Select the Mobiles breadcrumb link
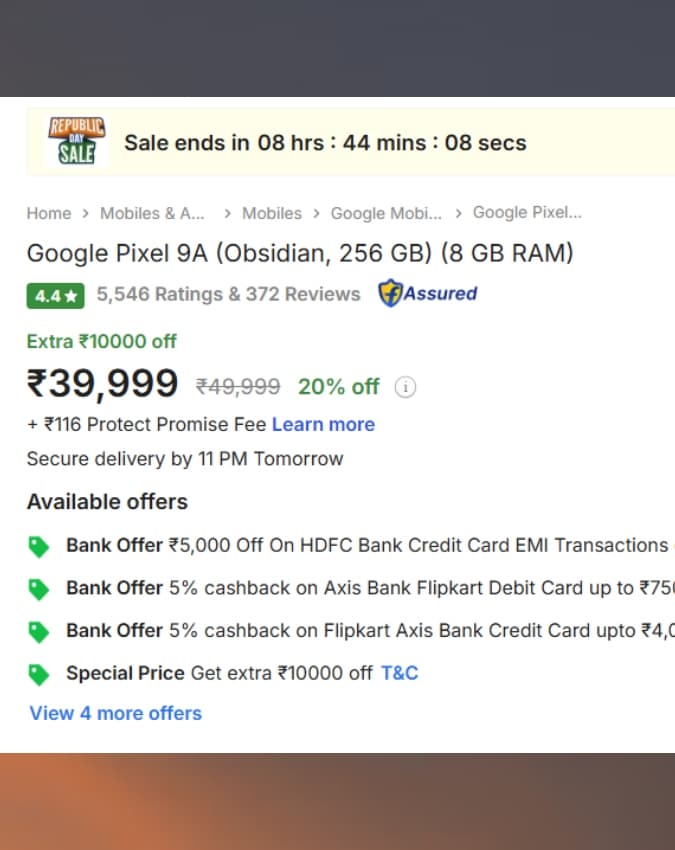The width and height of the screenshot is (675, 850). coord(272,213)
